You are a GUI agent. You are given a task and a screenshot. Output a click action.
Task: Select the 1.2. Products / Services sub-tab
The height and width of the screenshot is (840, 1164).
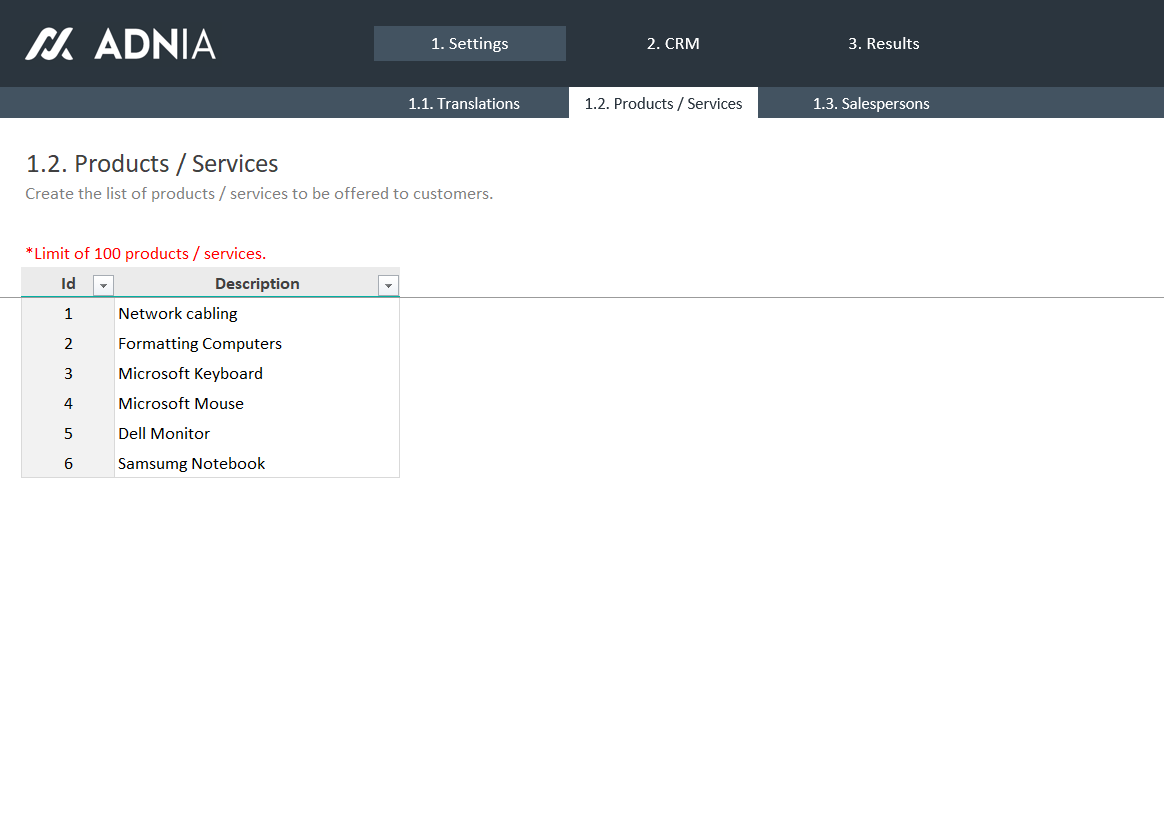tap(663, 103)
